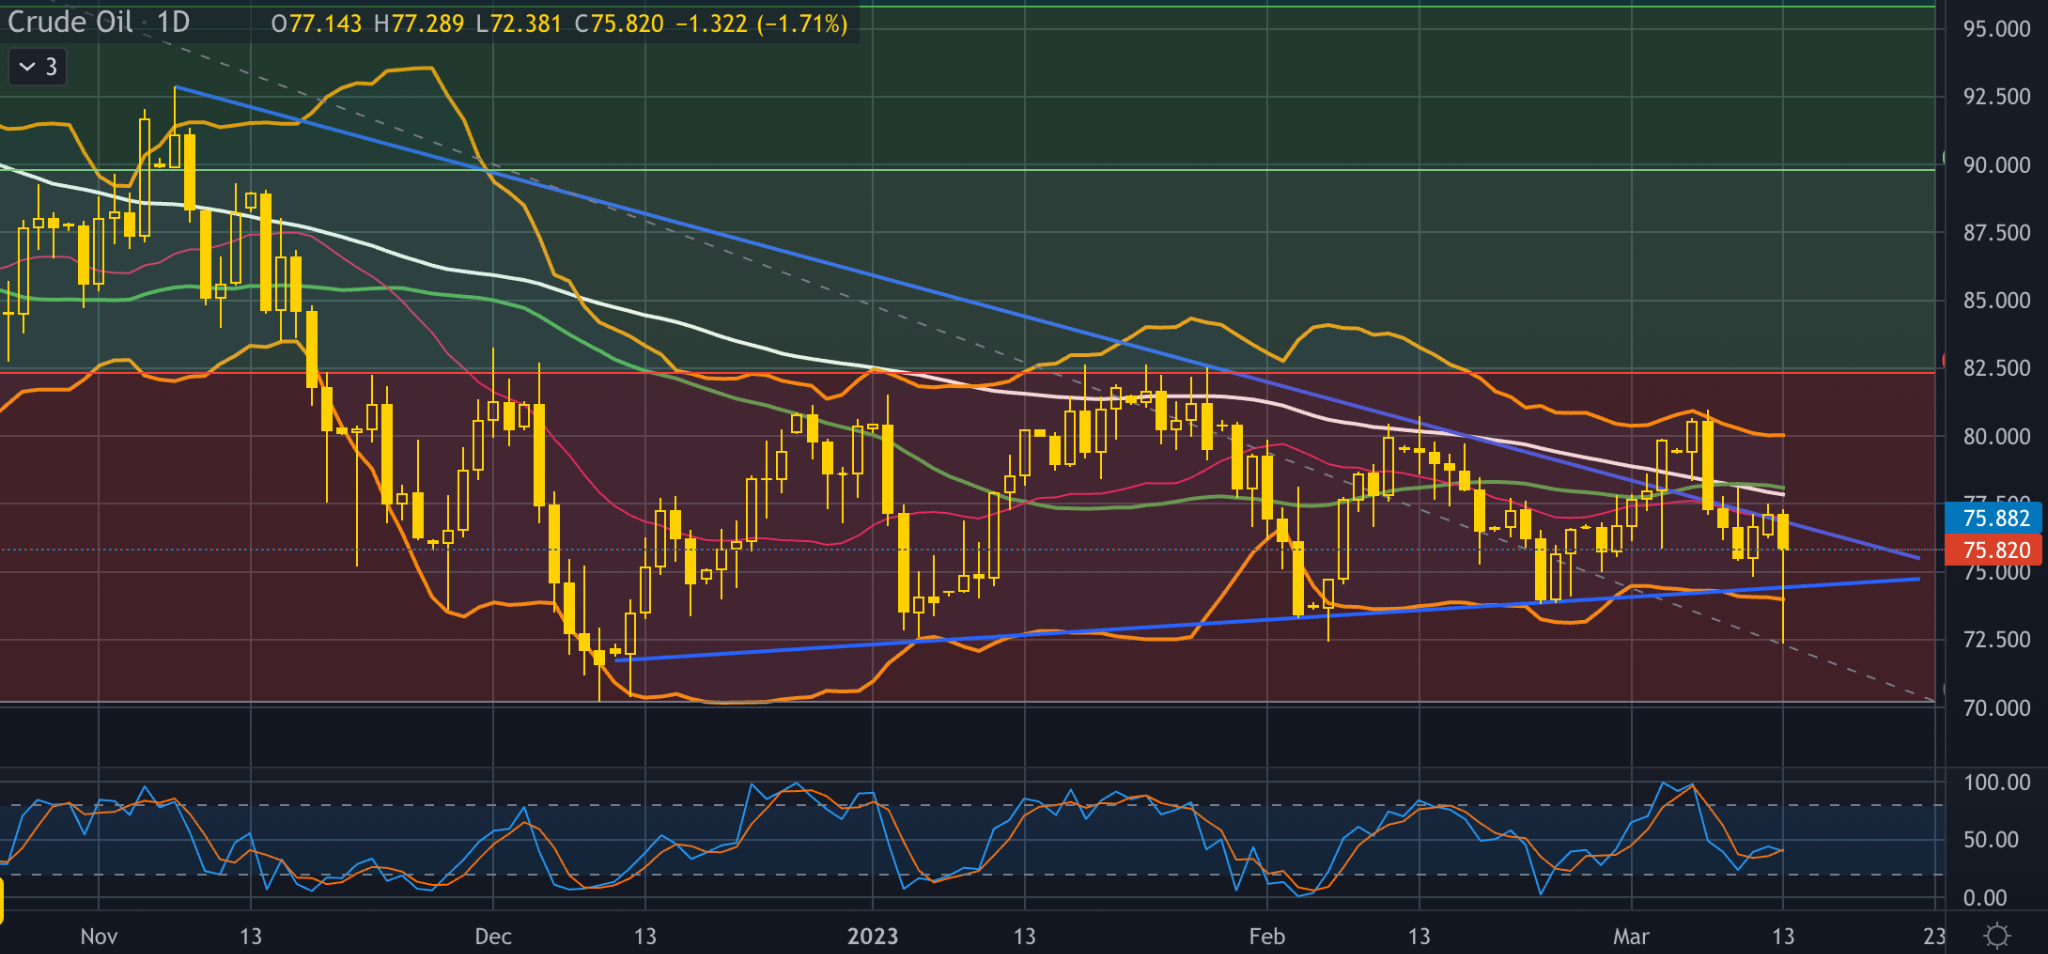2048x954 pixels.
Task: Select the low value L72.381 in header
Action: [519, 23]
